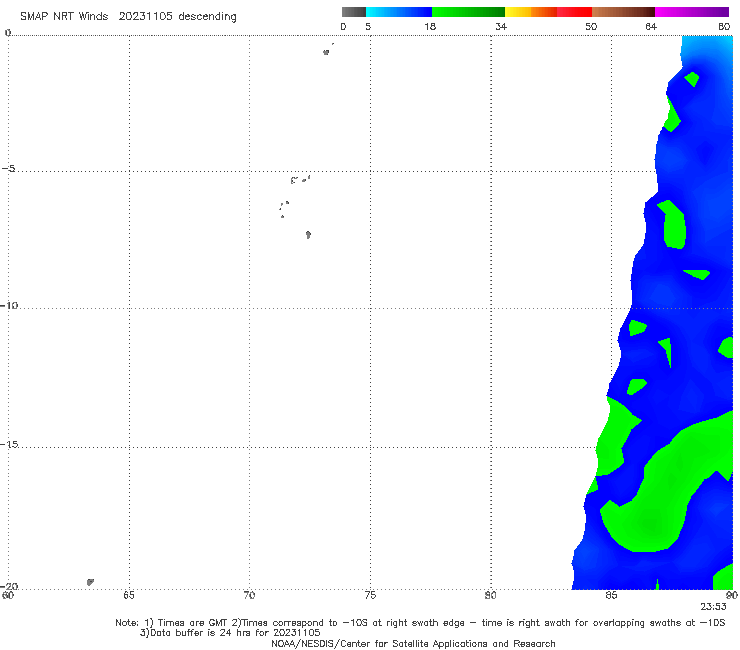Click the '65' longitude axis label
Image resolution: width=740 pixels, height=650 pixels.
[x=129, y=595]
